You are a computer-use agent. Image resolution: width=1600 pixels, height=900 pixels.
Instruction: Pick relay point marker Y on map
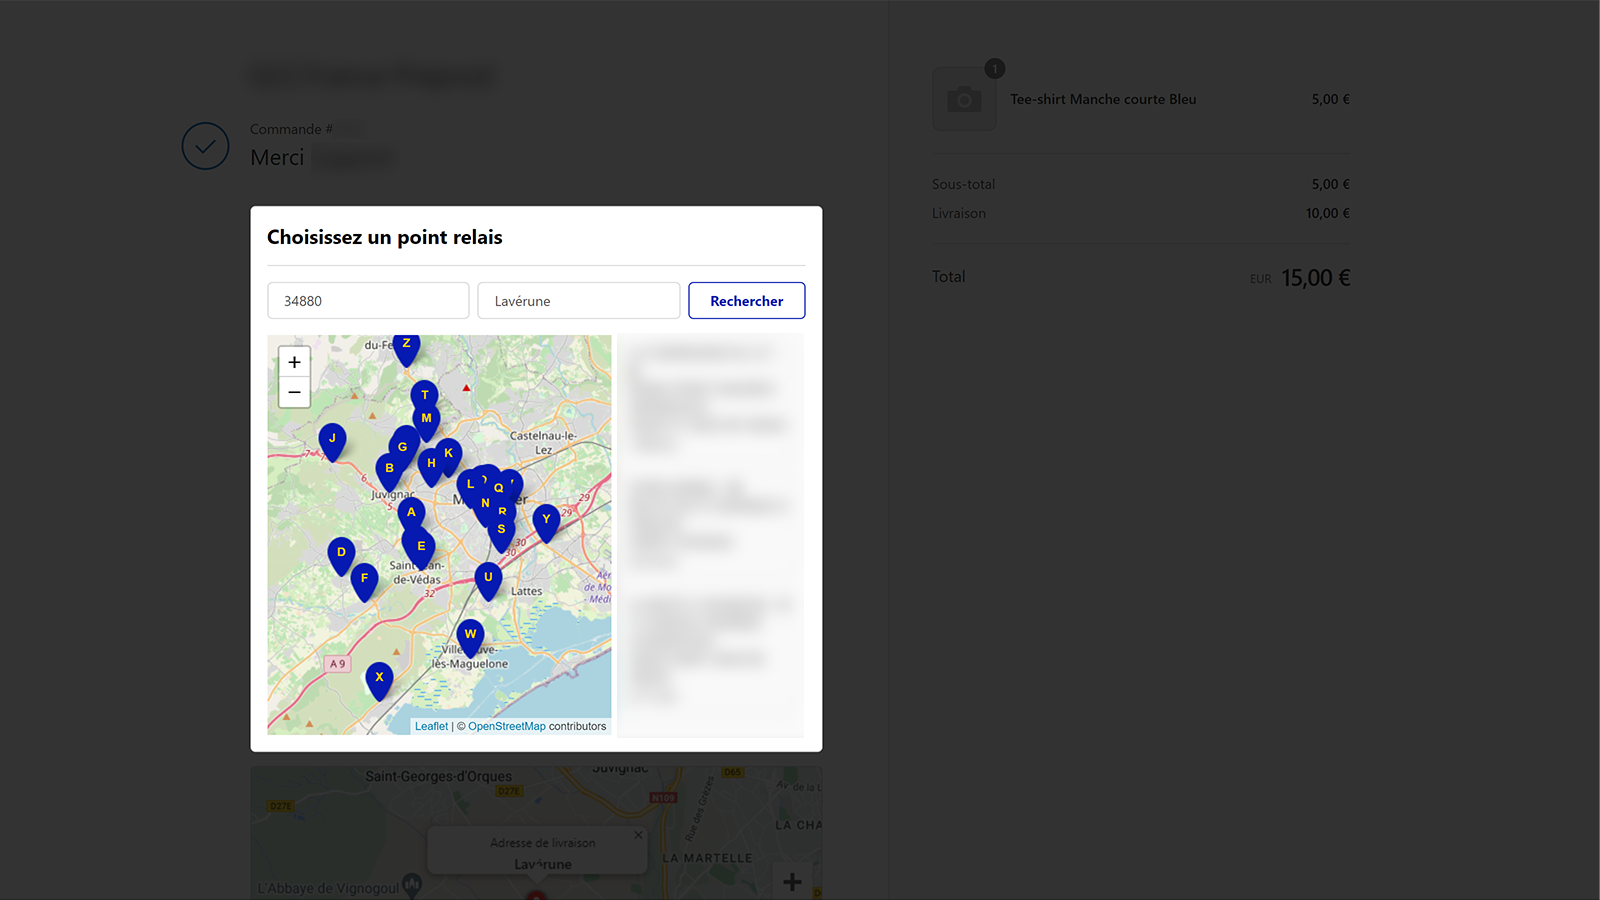click(x=546, y=522)
